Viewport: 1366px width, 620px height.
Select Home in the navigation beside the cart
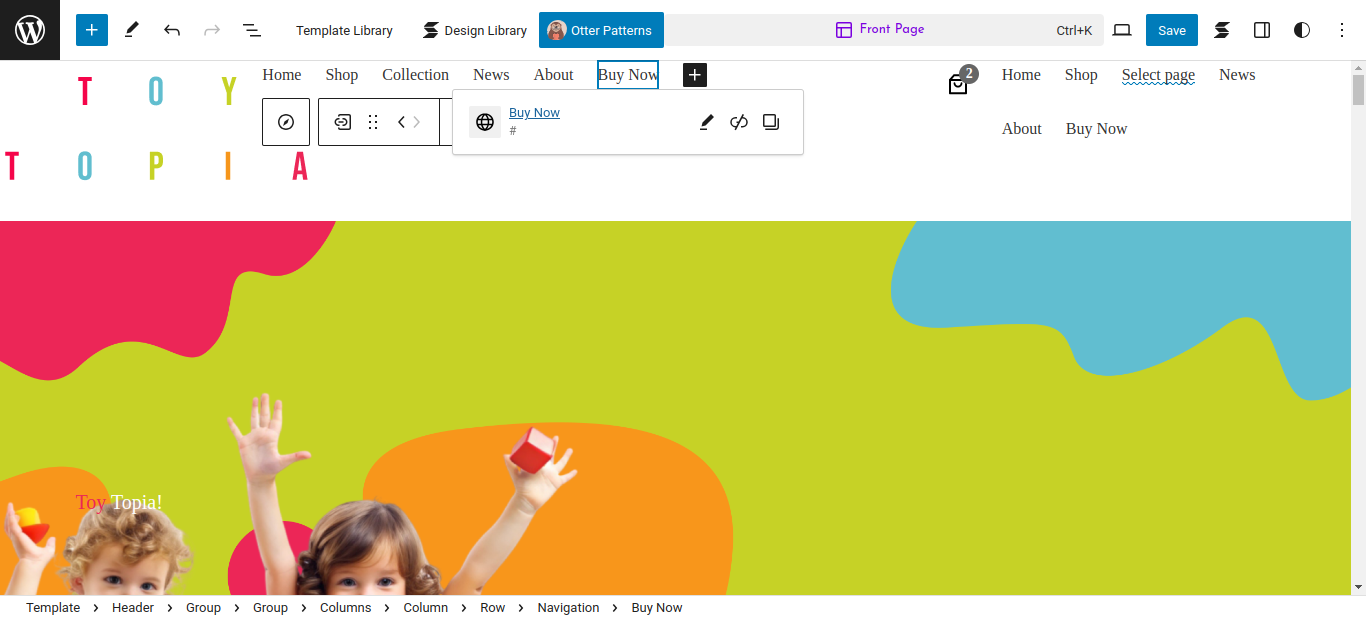coord(1021,75)
